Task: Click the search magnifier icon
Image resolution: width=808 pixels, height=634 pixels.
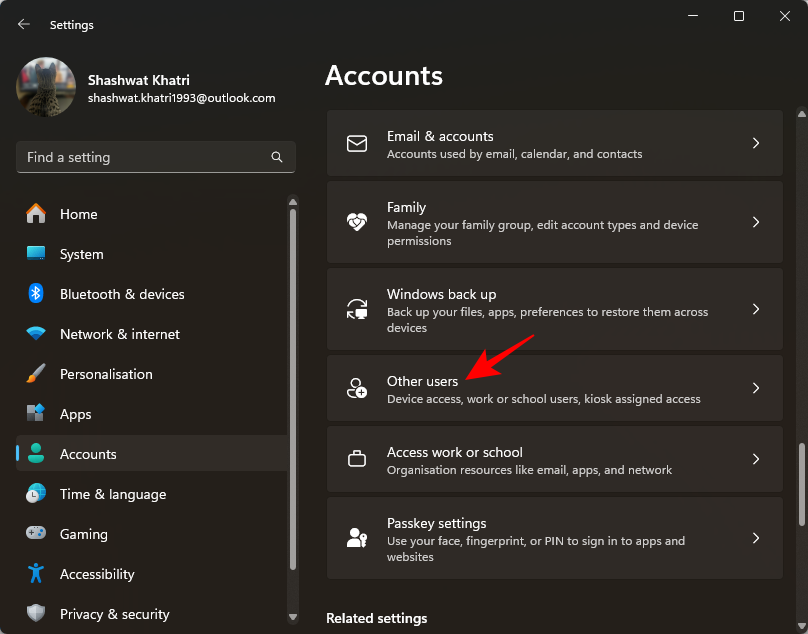Action: coord(277,157)
